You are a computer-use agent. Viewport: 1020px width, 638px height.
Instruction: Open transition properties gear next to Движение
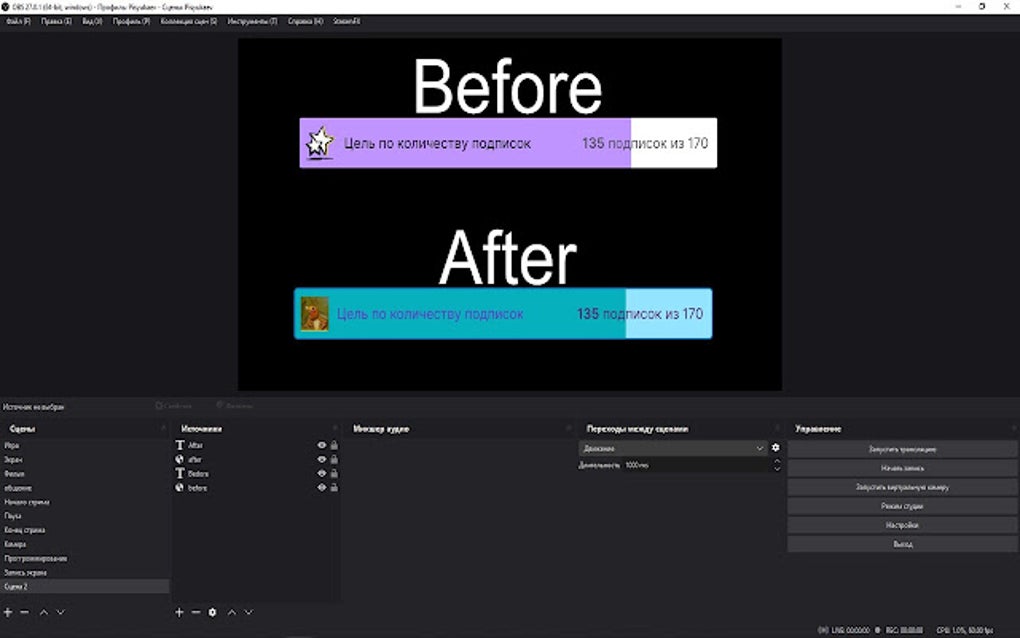(775, 447)
